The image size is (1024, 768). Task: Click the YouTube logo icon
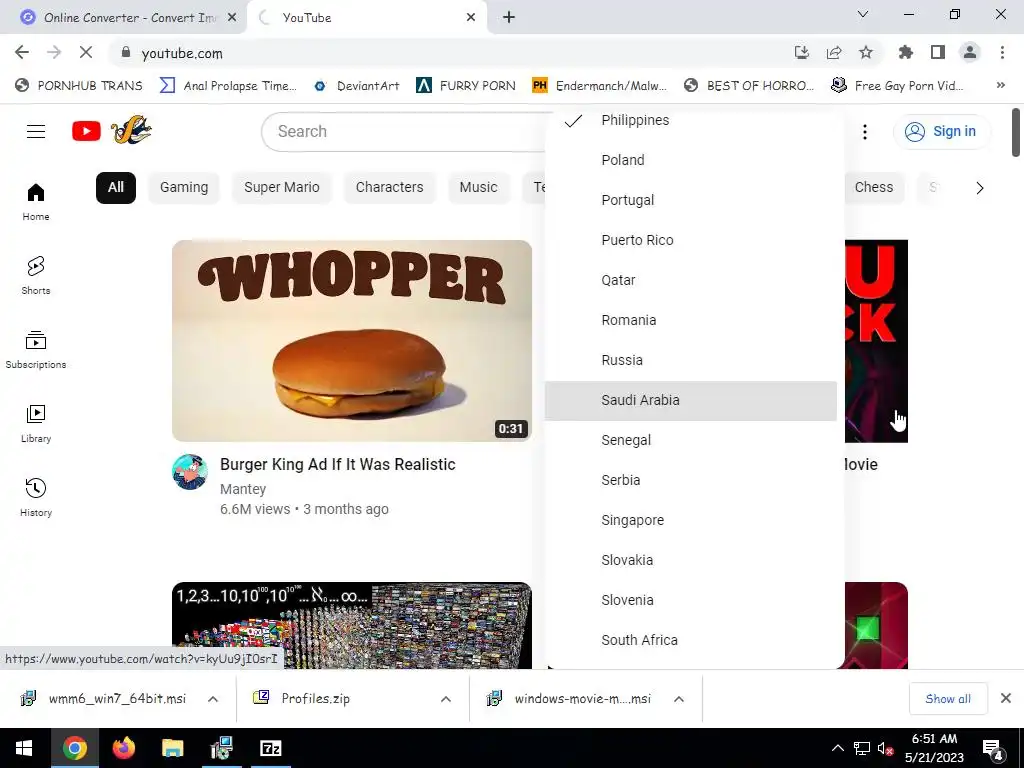click(86, 131)
